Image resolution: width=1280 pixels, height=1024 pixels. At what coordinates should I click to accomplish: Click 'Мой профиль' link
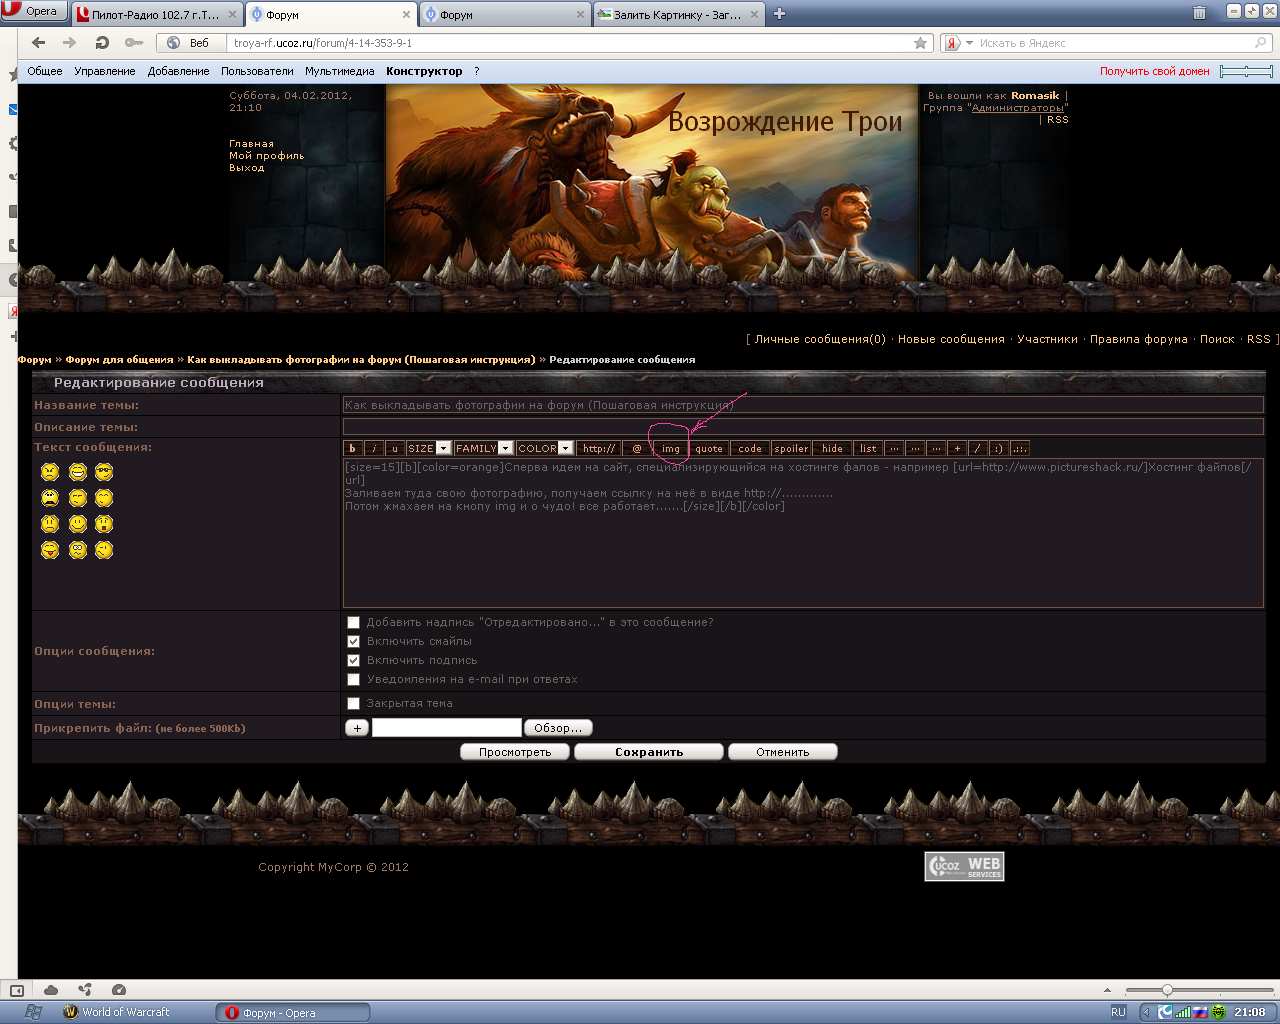tap(266, 156)
